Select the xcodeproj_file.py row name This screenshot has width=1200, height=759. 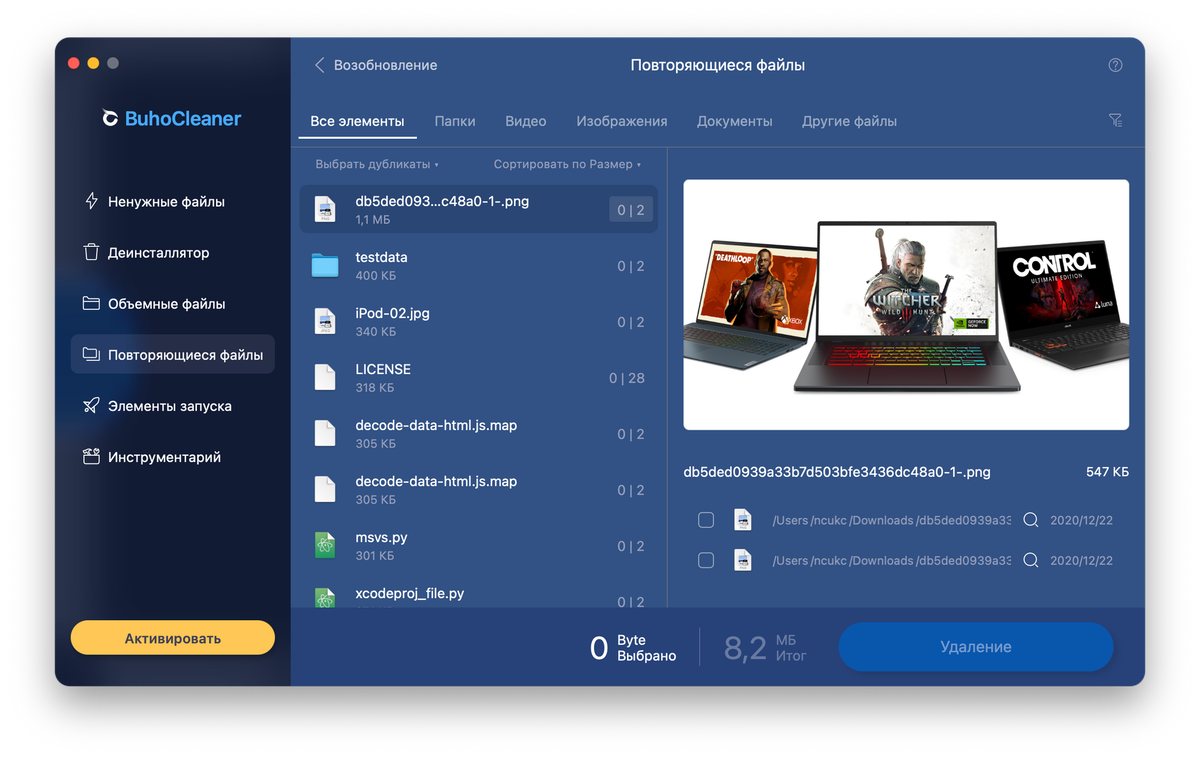tap(410, 593)
